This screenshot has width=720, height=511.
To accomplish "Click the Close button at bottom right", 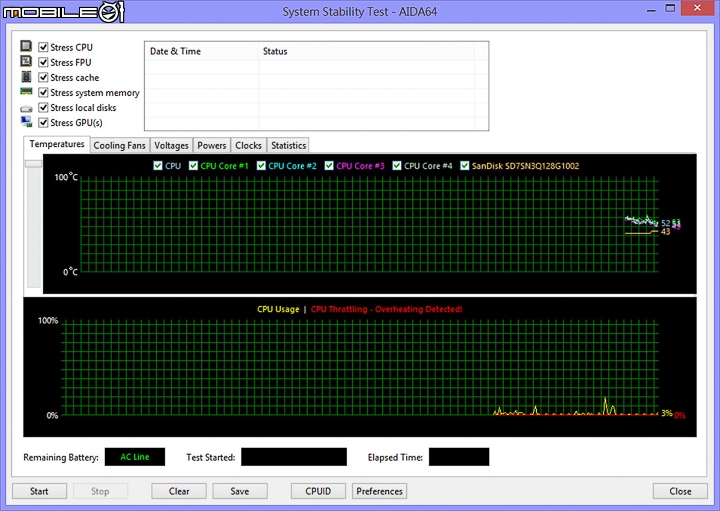I will (x=680, y=491).
